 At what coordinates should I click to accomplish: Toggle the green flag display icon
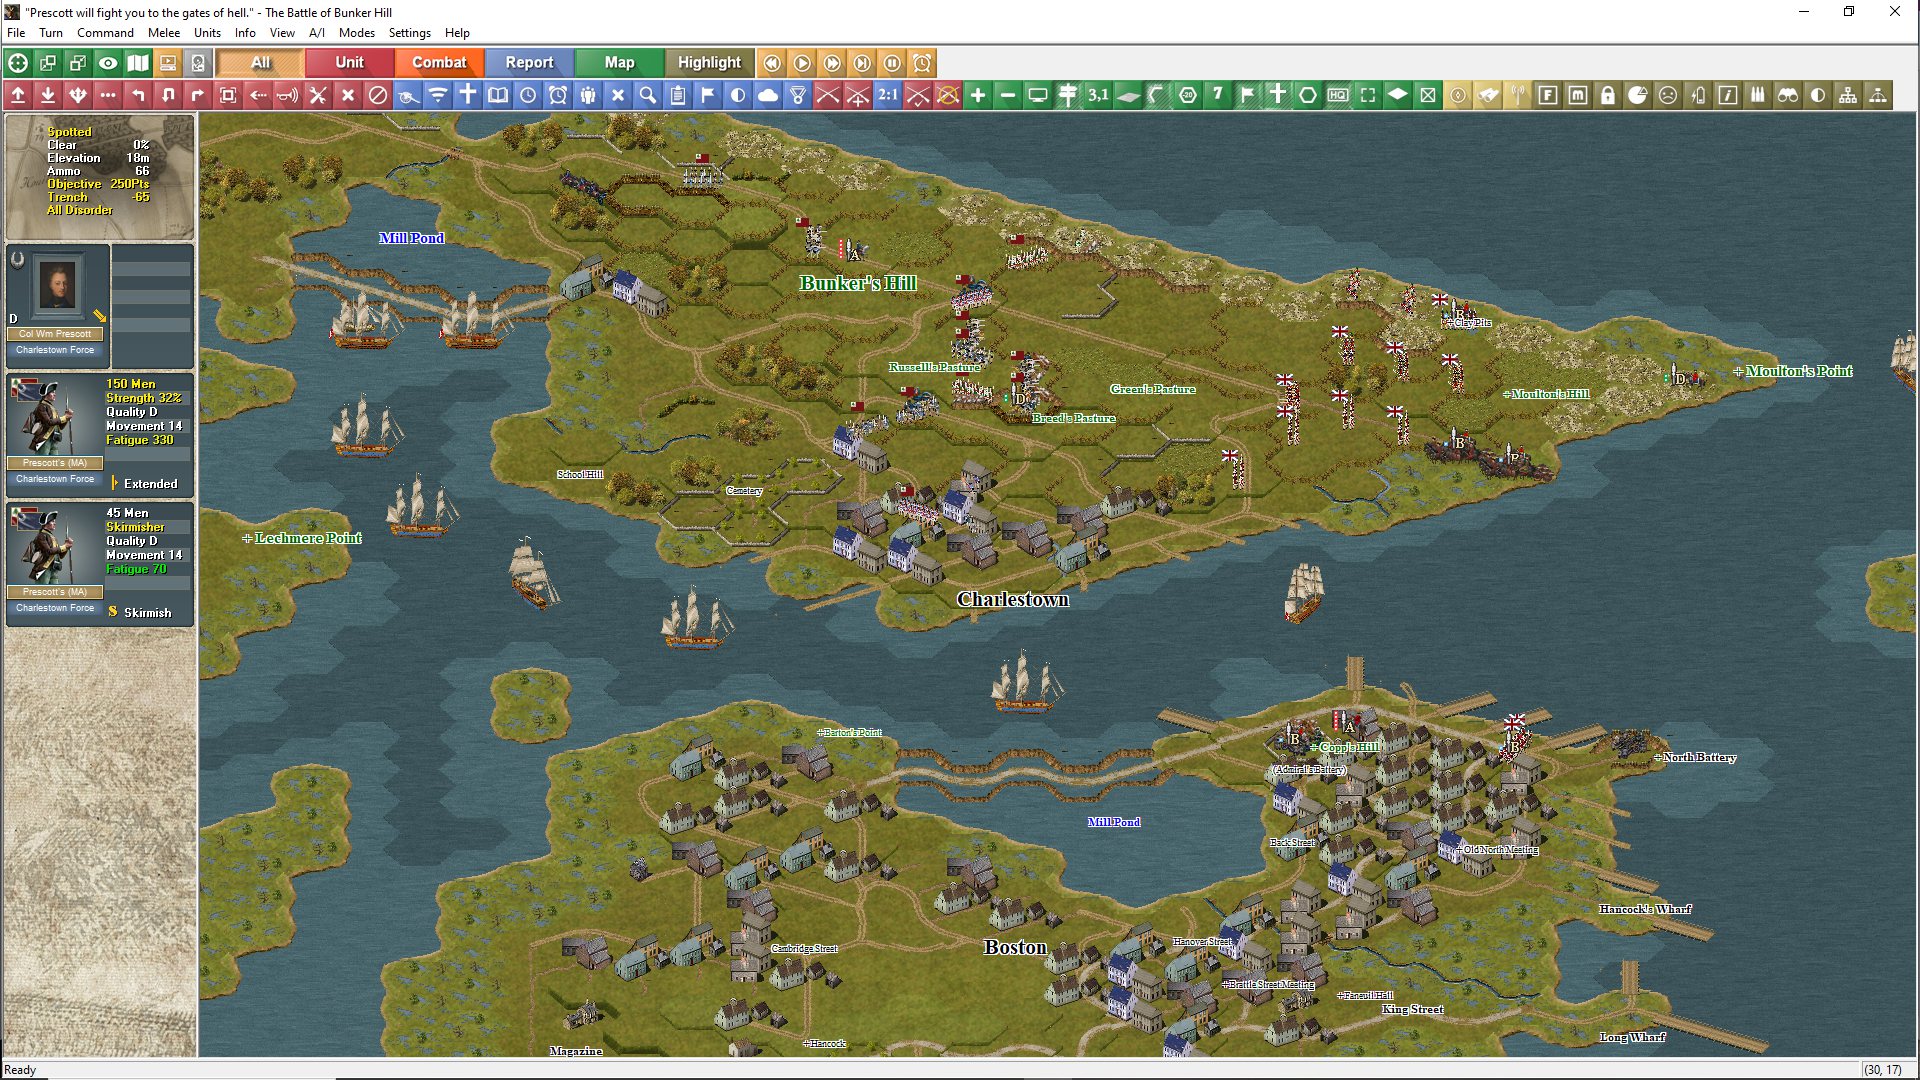pyautogui.click(x=1248, y=95)
